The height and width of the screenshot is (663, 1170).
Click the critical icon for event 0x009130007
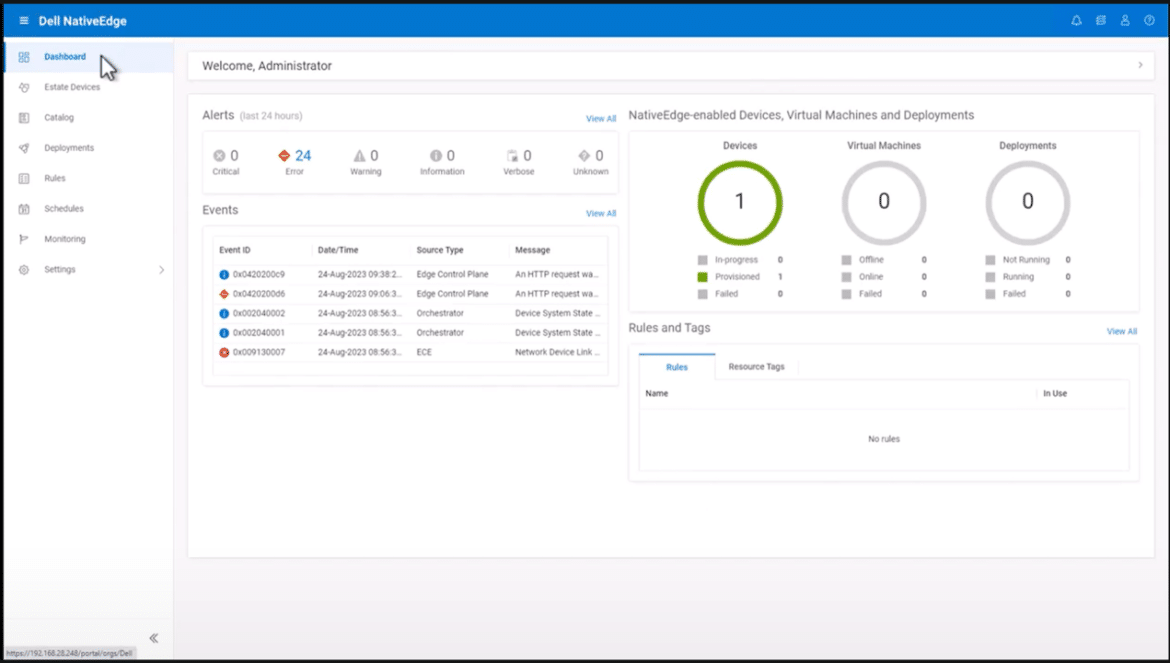click(224, 352)
